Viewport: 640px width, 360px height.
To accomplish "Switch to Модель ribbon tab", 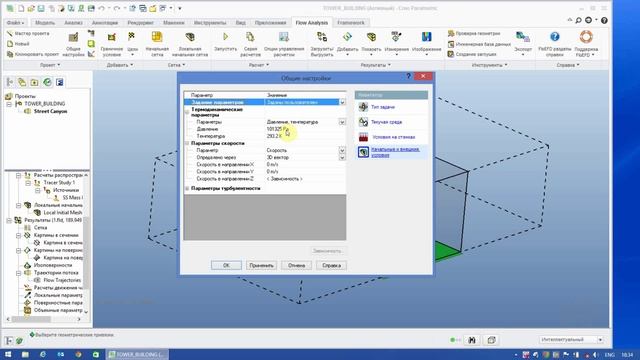I will [x=45, y=23].
